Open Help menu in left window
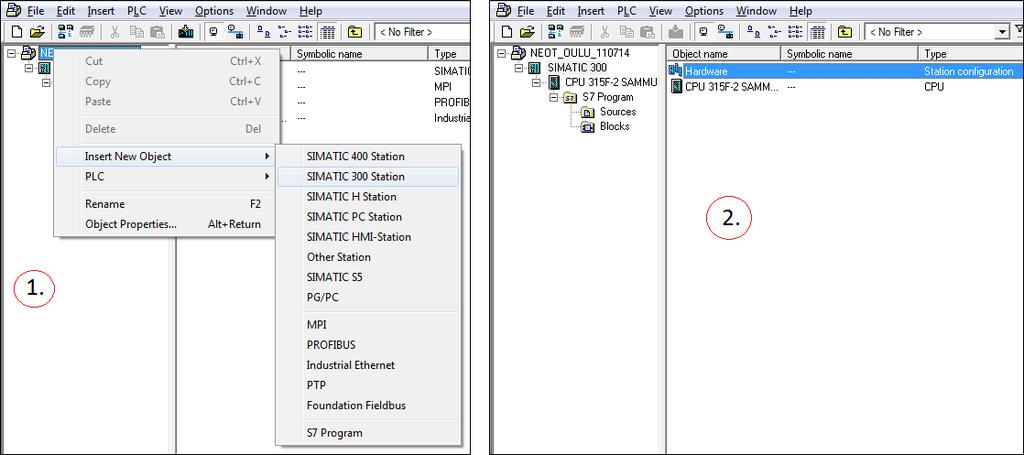1024x455 pixels. pyautogui.click(x=310, y=11)
